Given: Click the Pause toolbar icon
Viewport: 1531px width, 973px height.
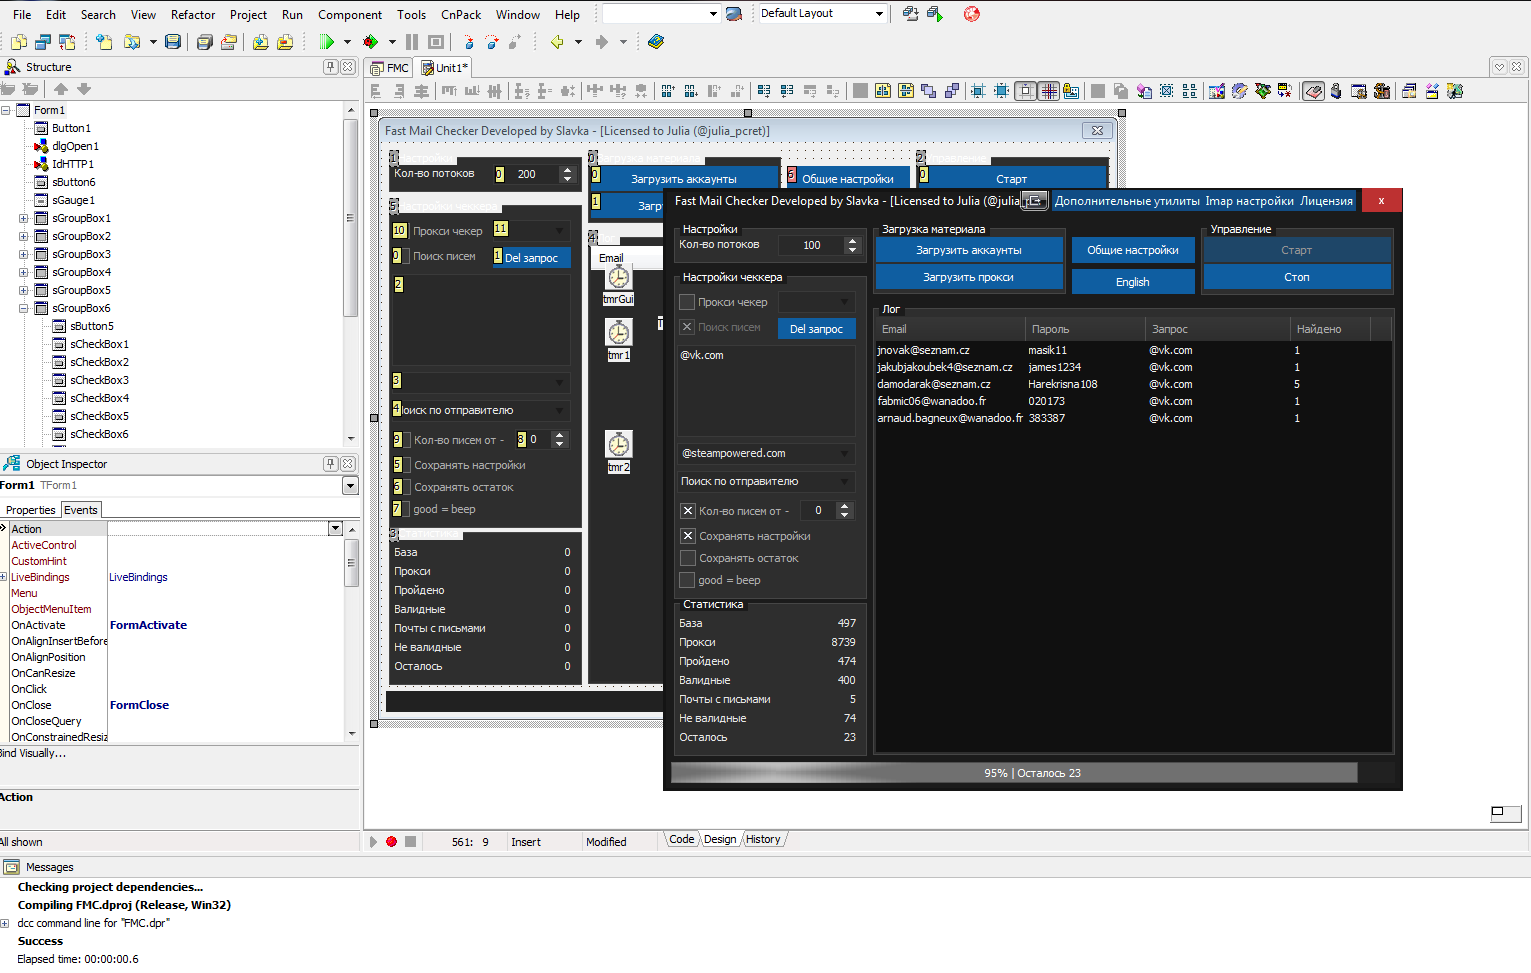Looking at the screenshot, I should point(412,42).
